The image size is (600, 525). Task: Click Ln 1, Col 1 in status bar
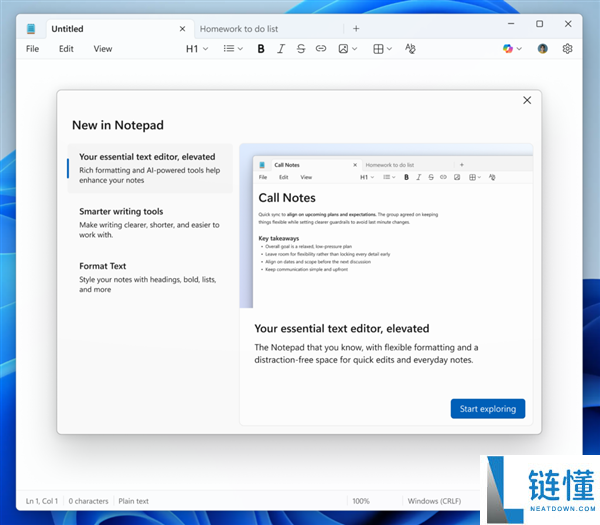42,501
